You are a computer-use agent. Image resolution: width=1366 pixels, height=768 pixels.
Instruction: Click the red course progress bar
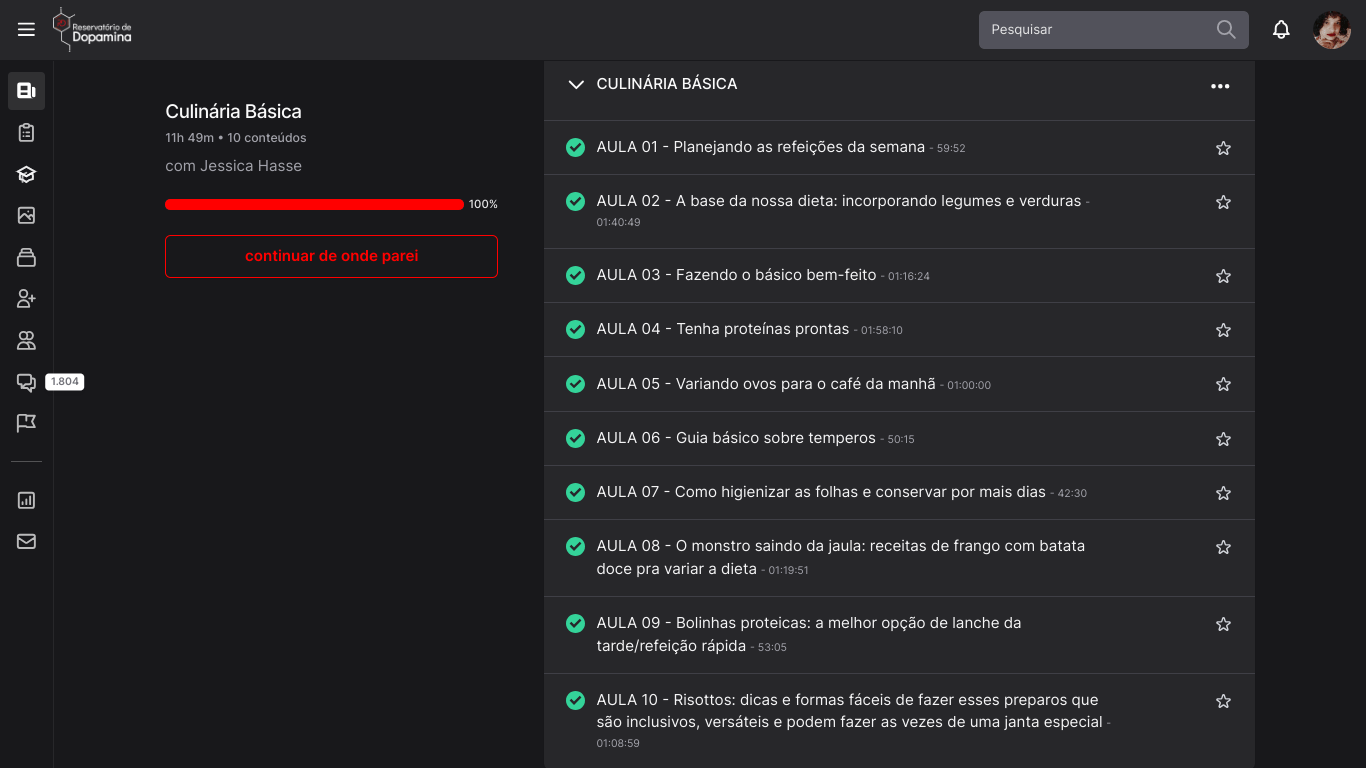pyautogui.click(x=314, y=204)
